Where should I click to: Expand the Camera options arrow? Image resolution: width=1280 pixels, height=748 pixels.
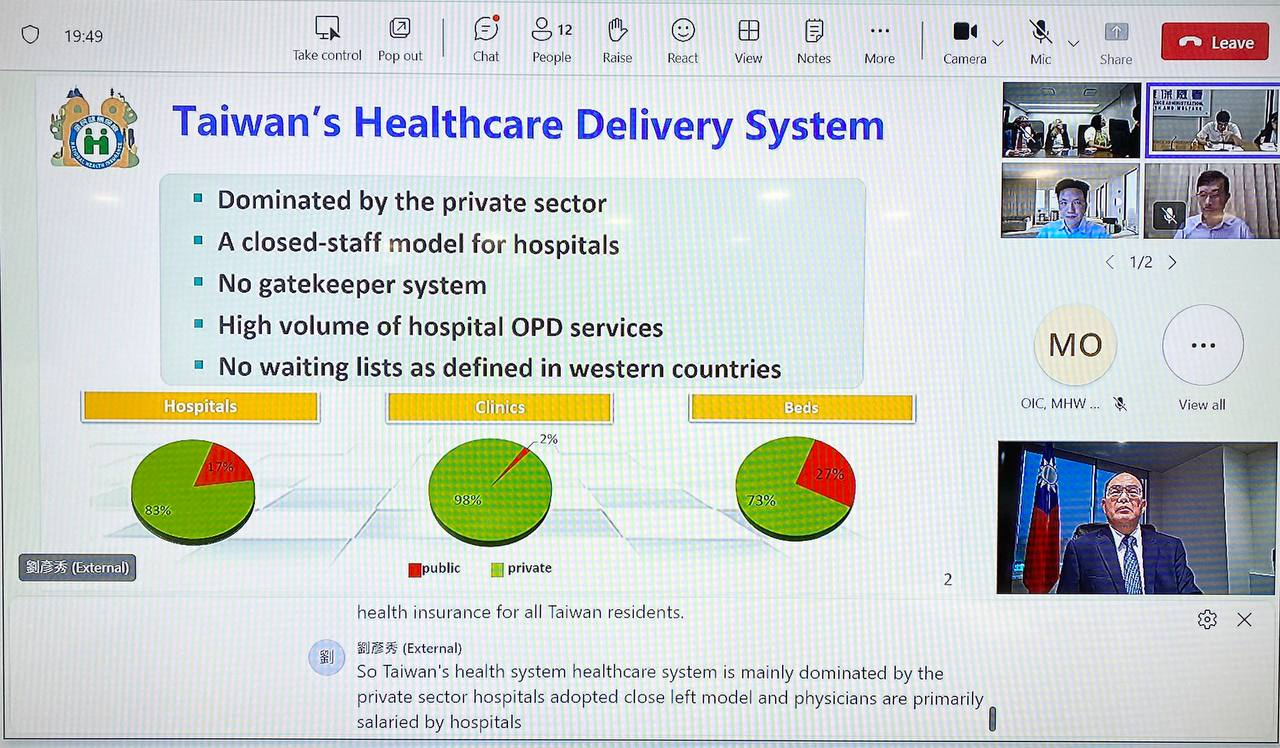(997, 43)
